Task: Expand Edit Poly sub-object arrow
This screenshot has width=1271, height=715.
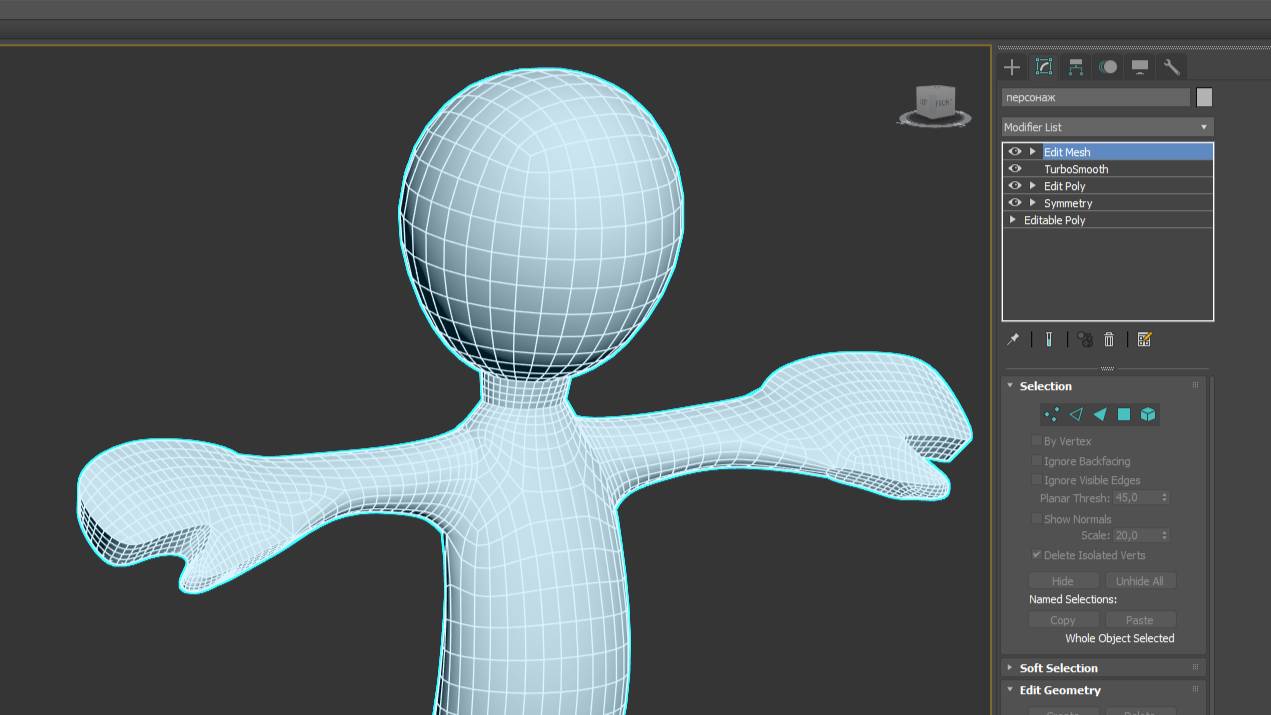Action: pos(1033,185)
